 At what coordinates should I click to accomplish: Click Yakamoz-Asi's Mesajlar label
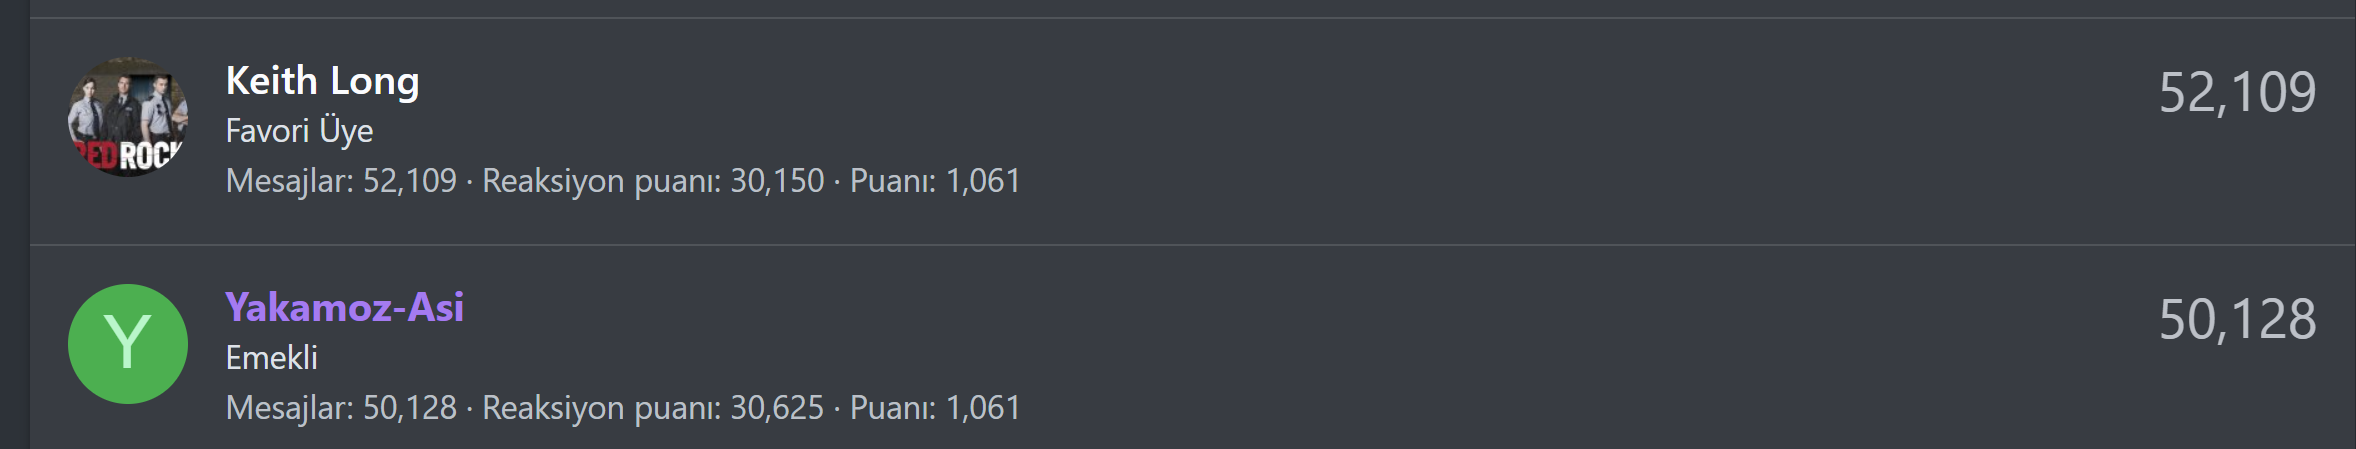289,408
